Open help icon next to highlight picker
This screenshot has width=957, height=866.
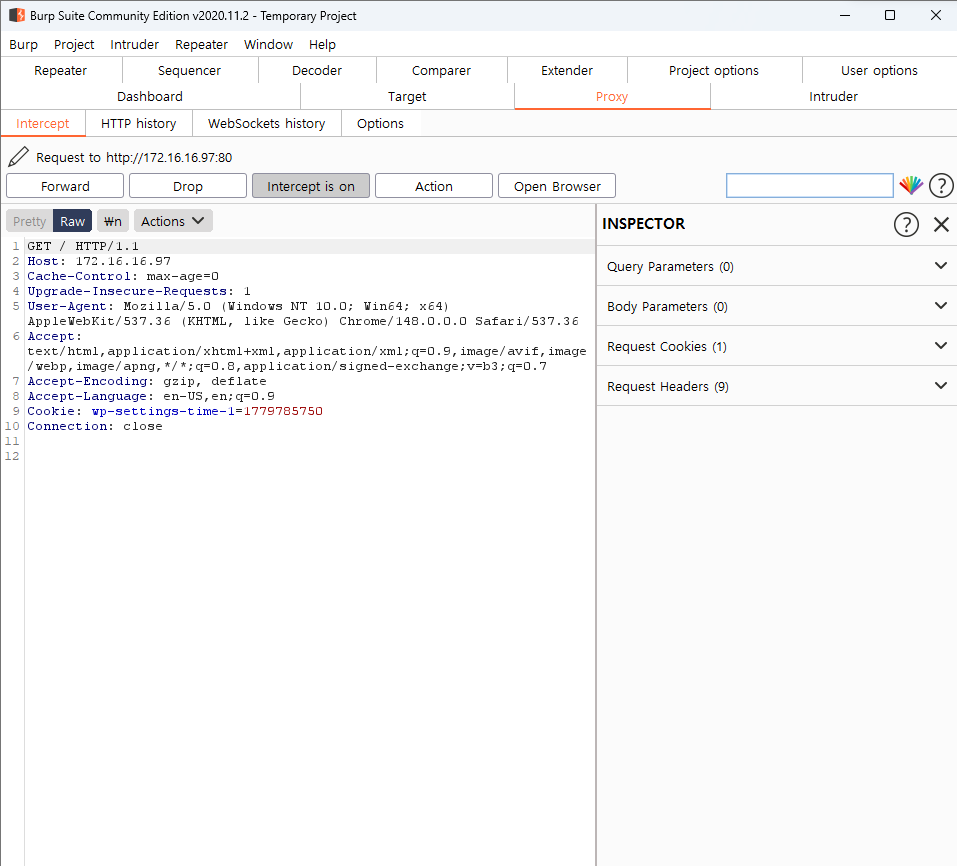click(x=941, y=186)
